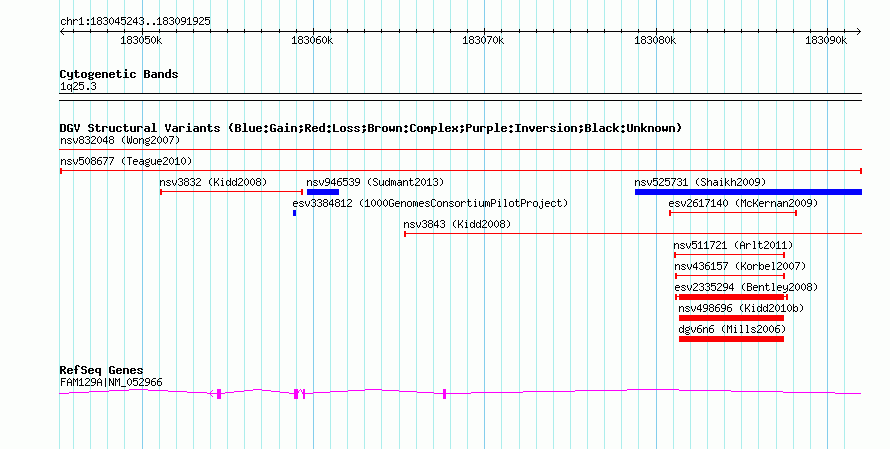Screen dimensions: 890x449
Task: Click the esv3384812 1000GenomesConsortiumPilotProject label
Action: (430, 203)
